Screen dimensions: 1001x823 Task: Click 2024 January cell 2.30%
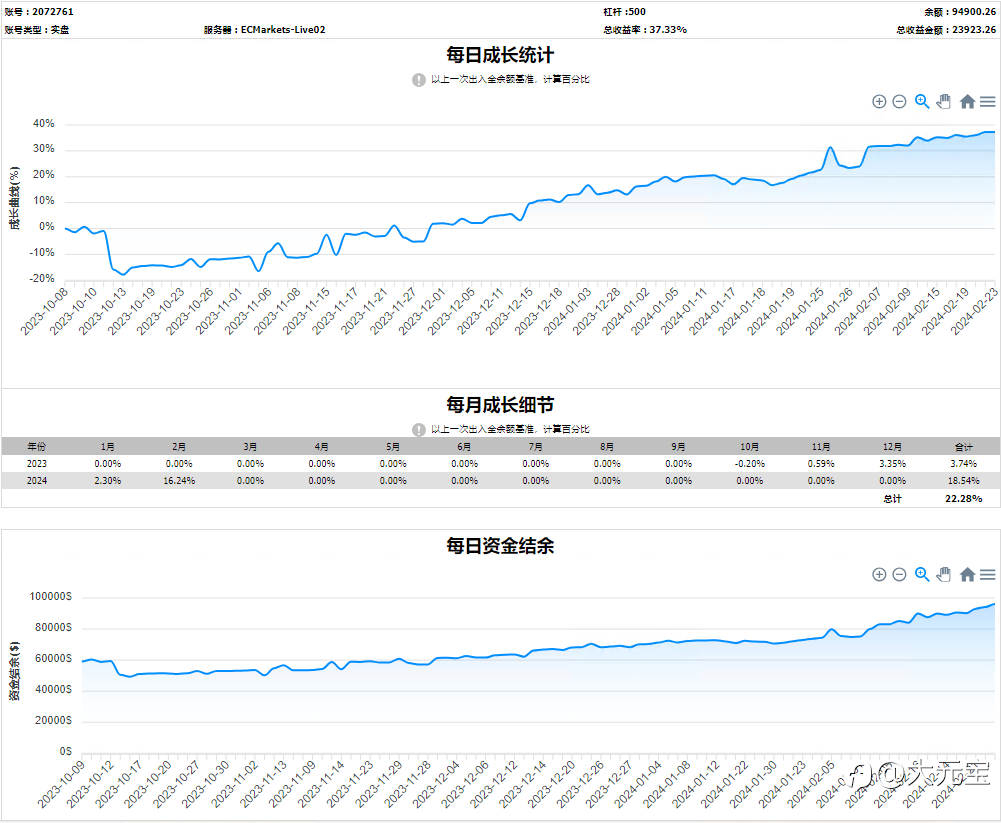click(x=107, y=481)
